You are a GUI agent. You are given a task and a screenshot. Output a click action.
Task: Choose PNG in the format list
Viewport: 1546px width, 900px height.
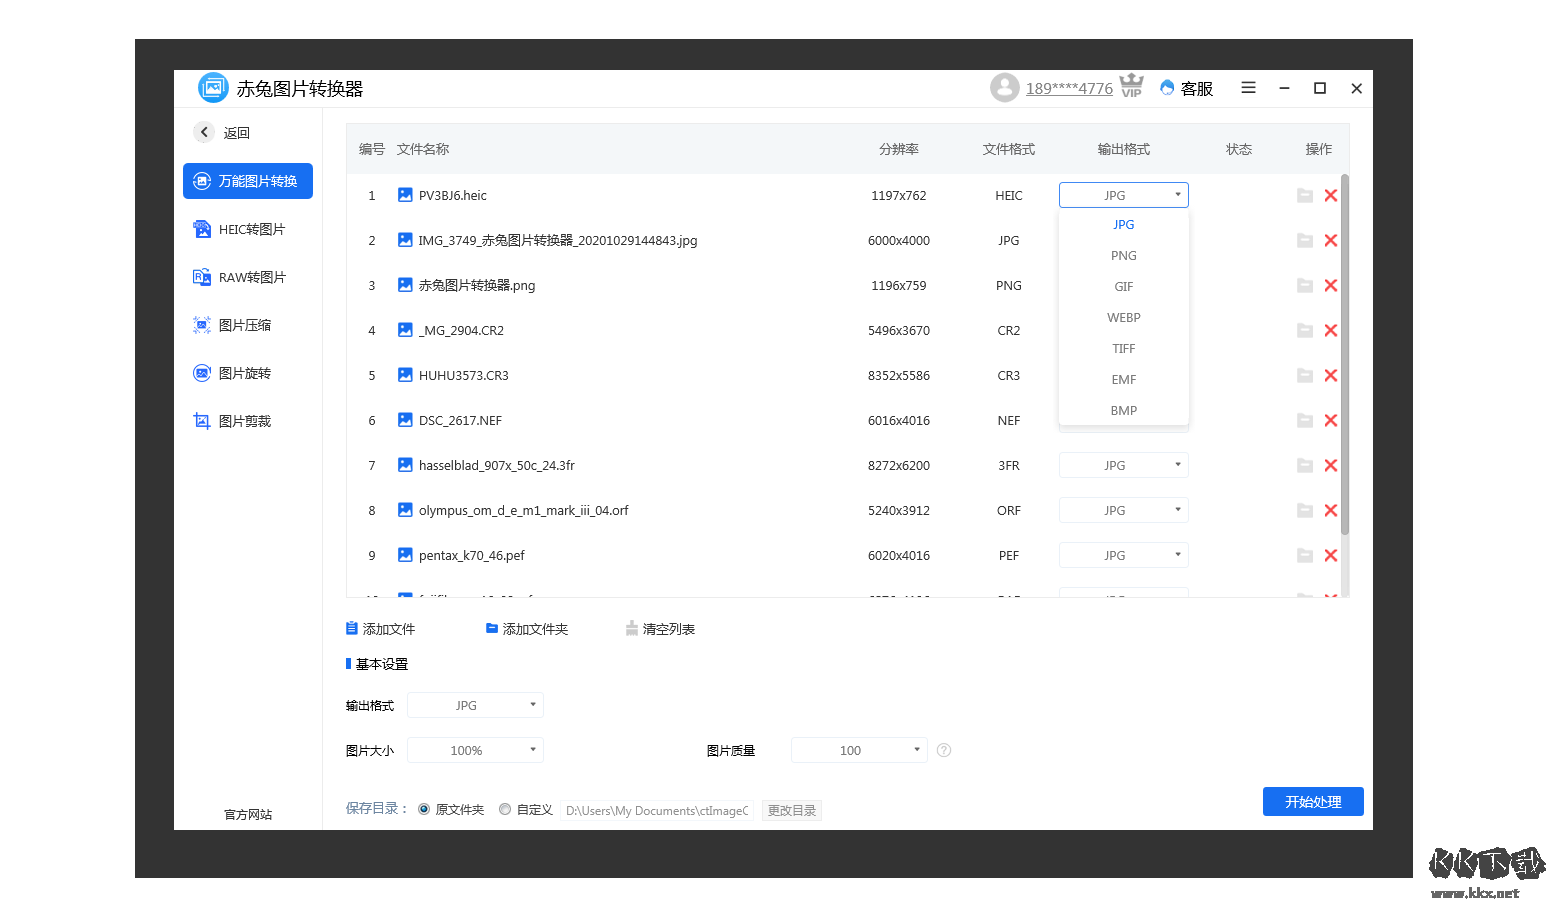click(1124, 256)
